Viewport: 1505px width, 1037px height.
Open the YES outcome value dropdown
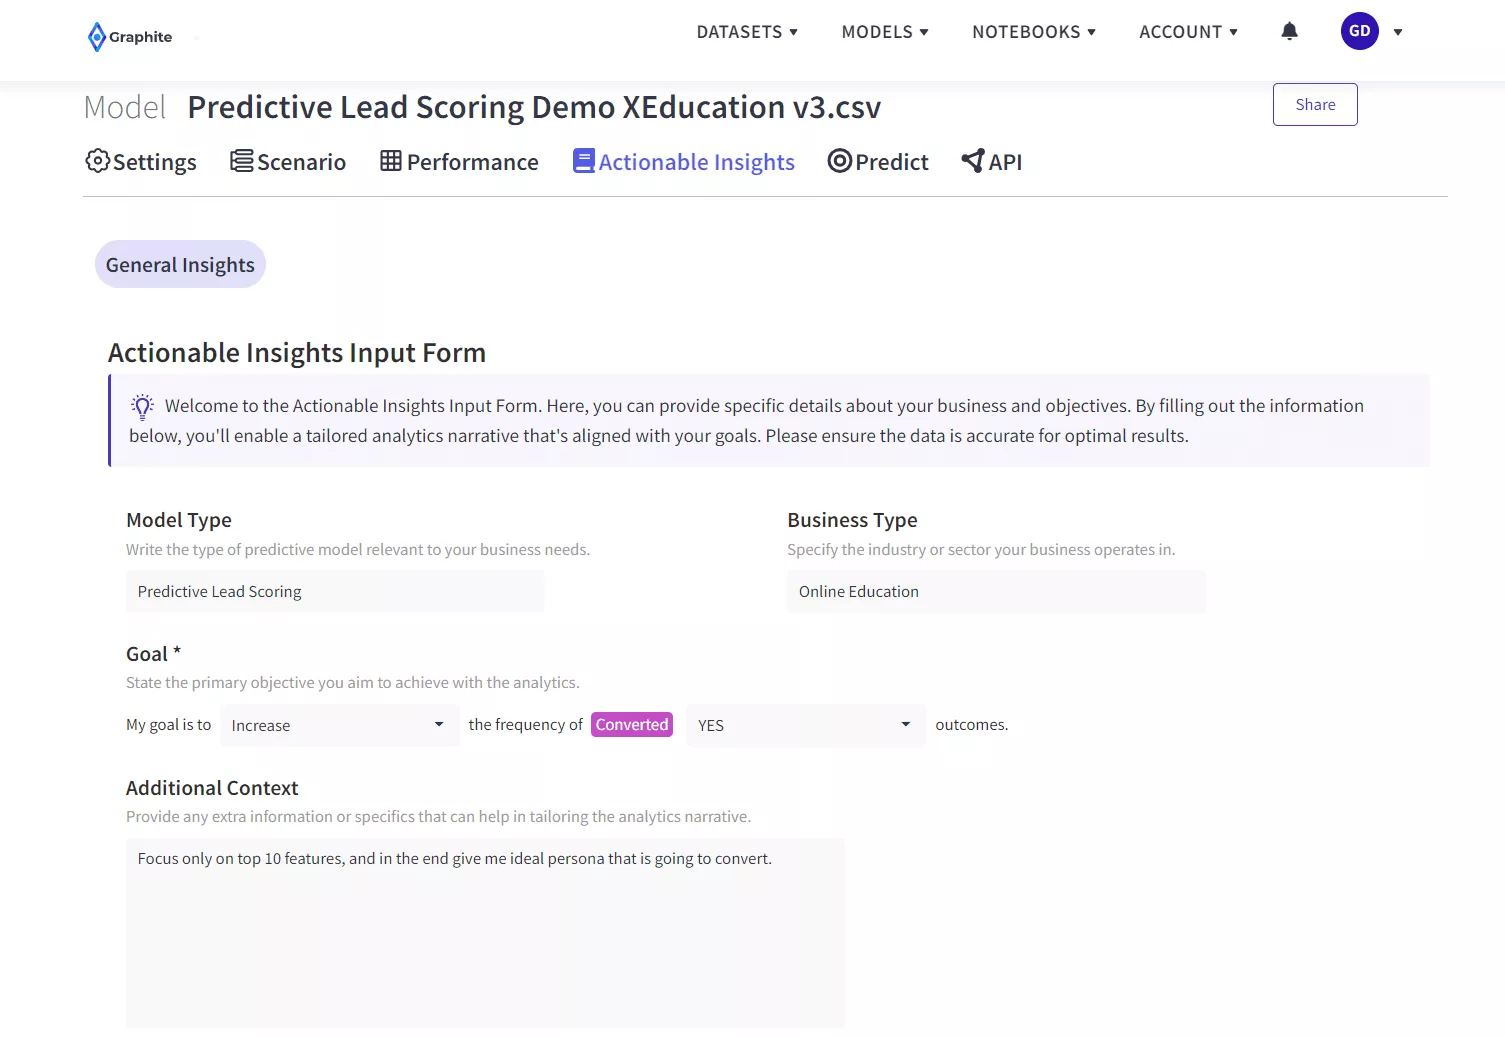pos(805,725)
